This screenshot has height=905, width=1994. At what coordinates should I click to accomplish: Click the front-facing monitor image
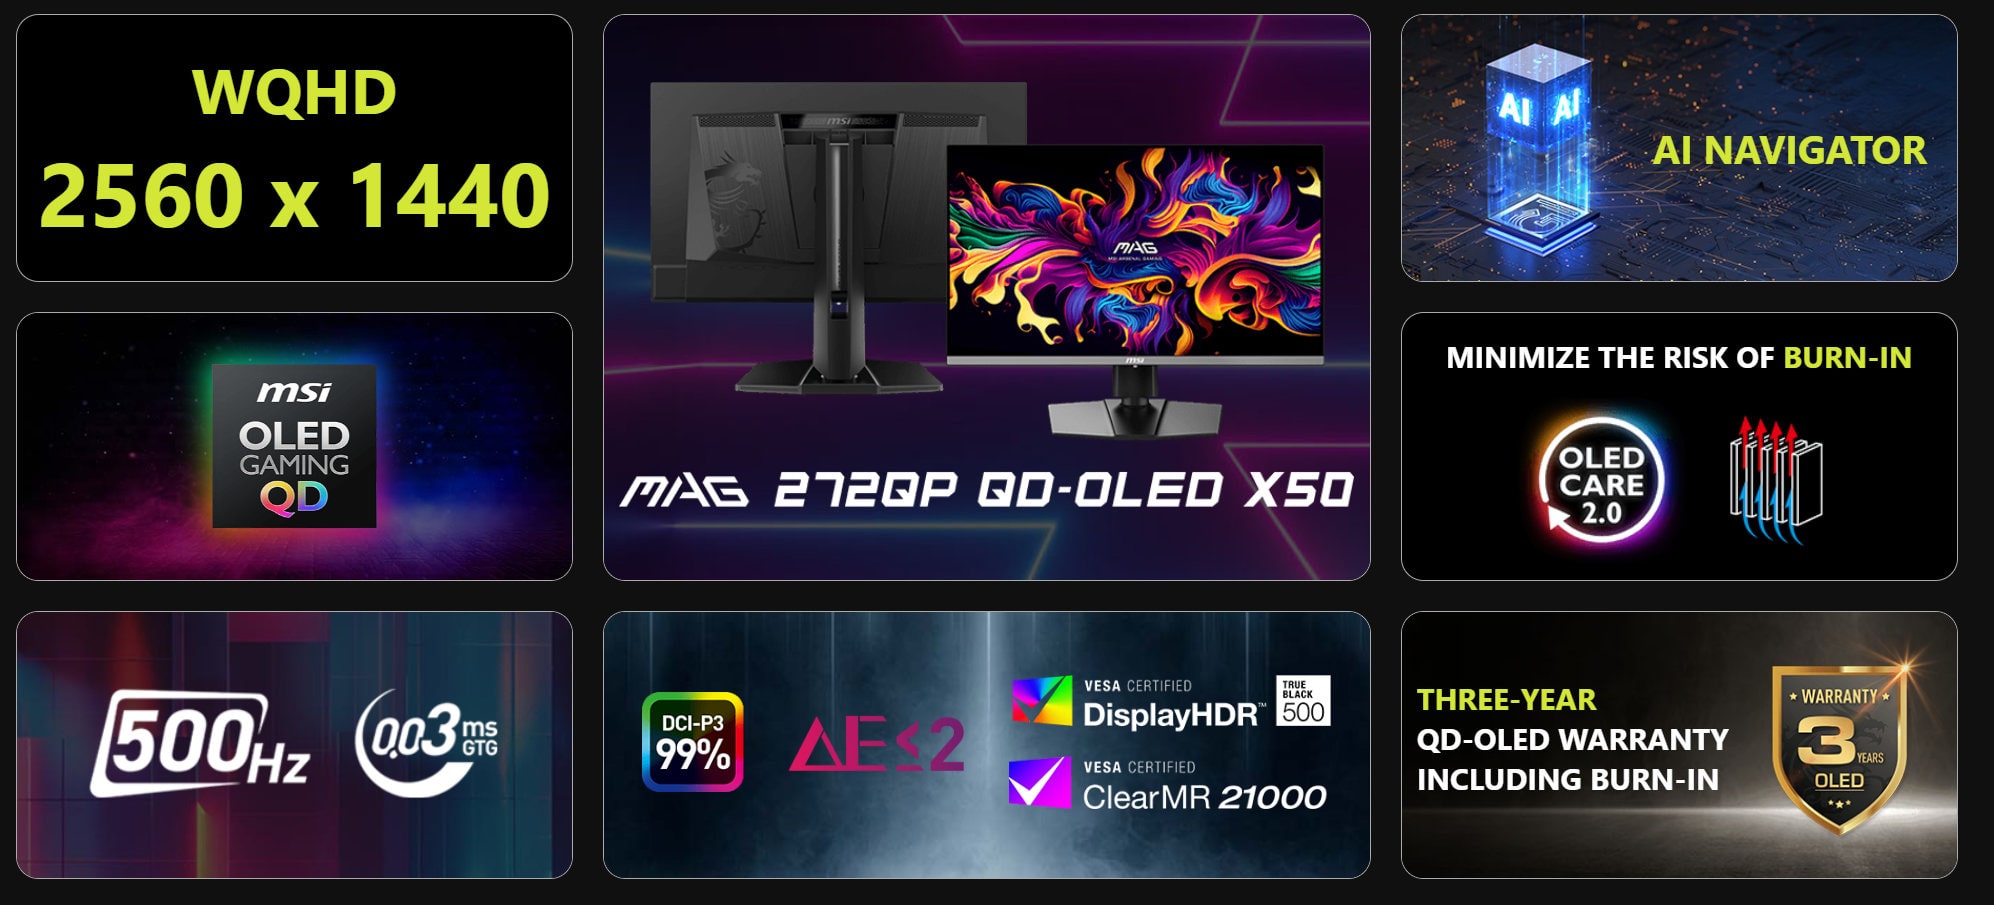point(1135,290)
